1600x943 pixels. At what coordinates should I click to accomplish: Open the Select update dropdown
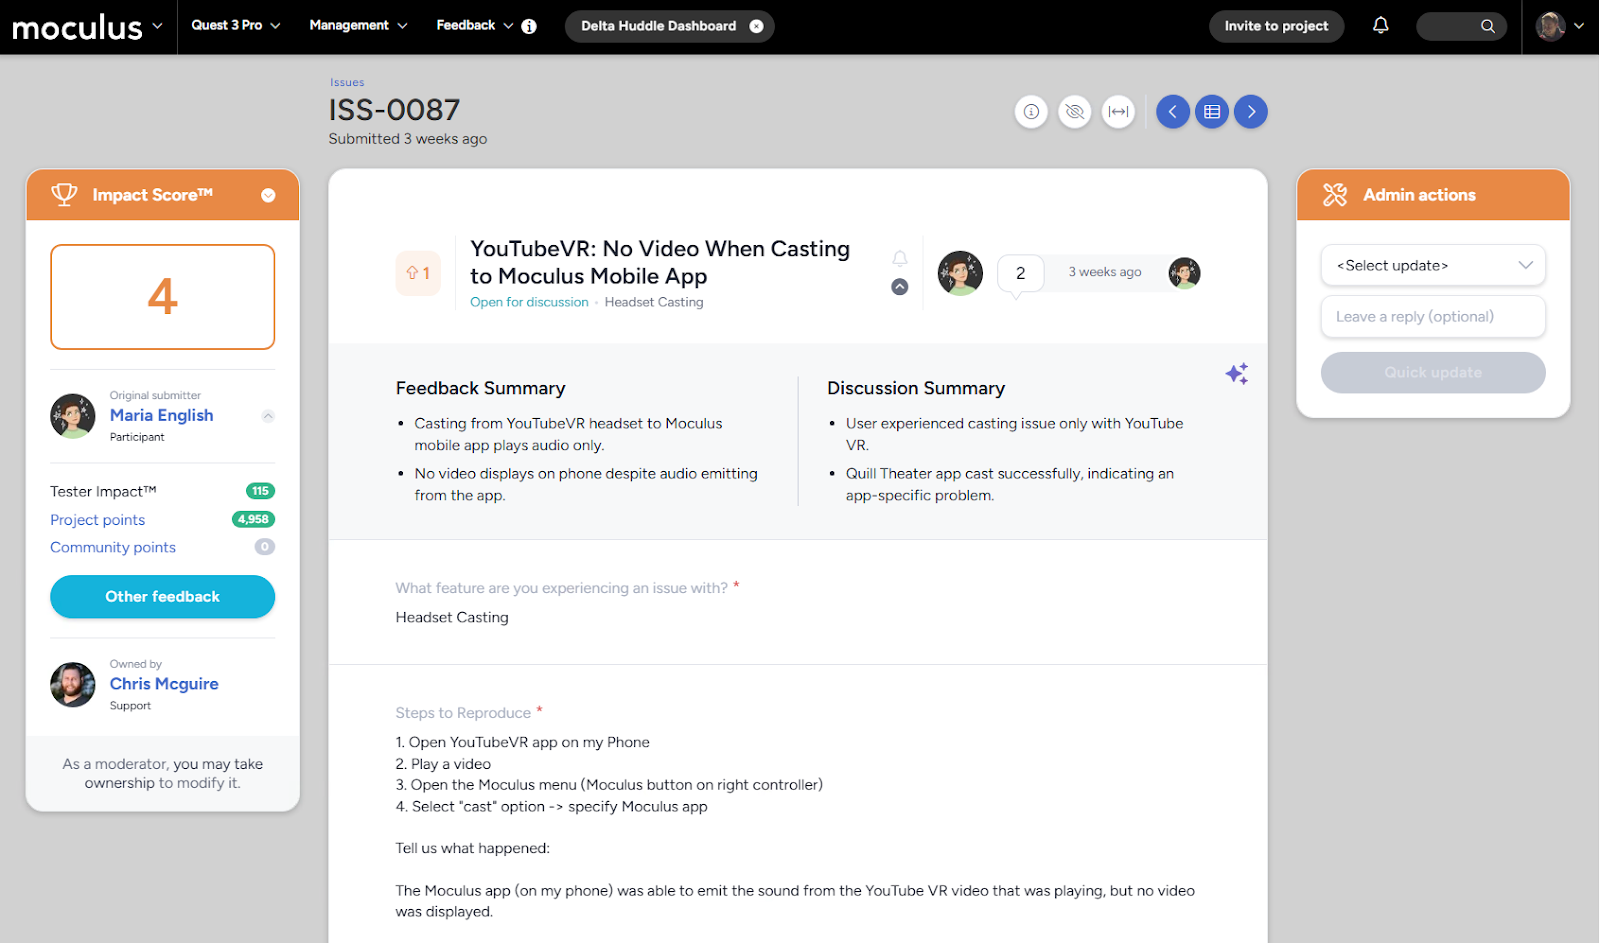coord(1433,266)
